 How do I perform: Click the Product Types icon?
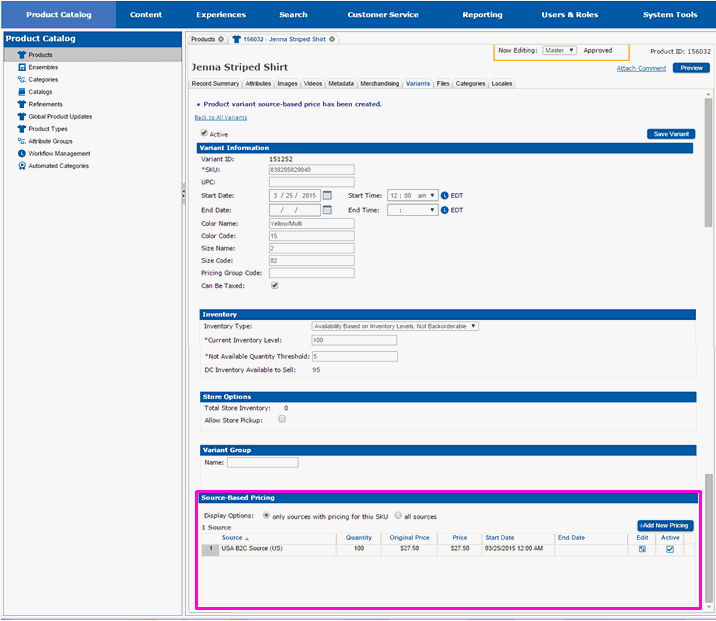coord(21,129)
